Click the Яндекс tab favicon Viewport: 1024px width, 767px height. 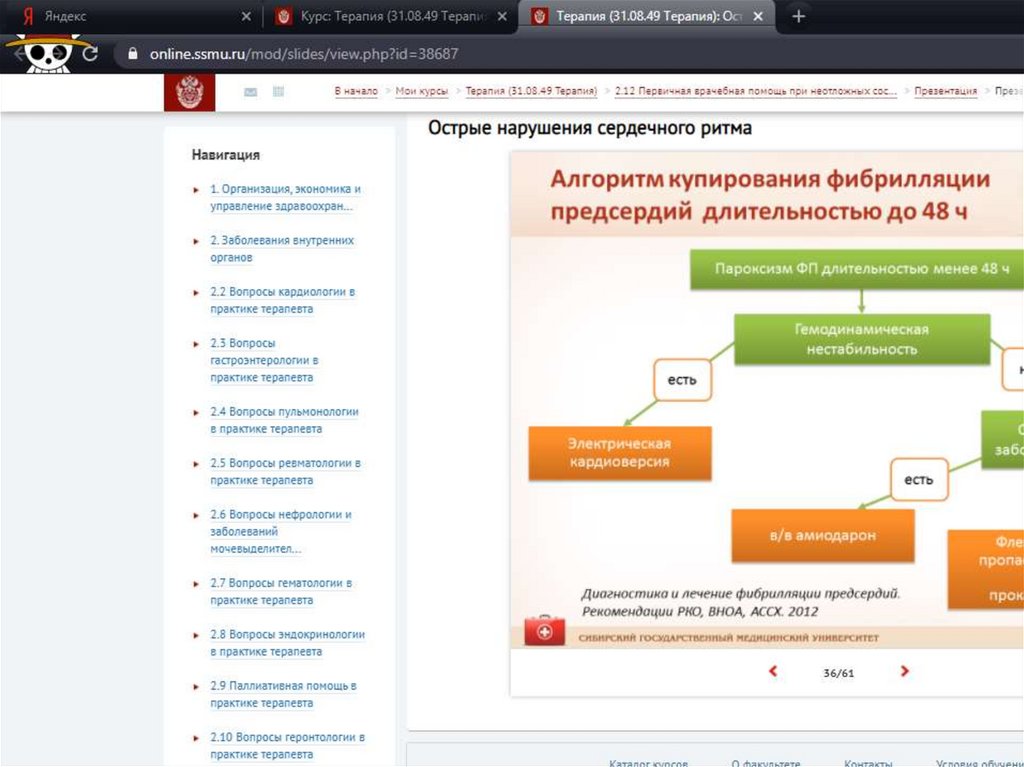[x=28, y=16]
